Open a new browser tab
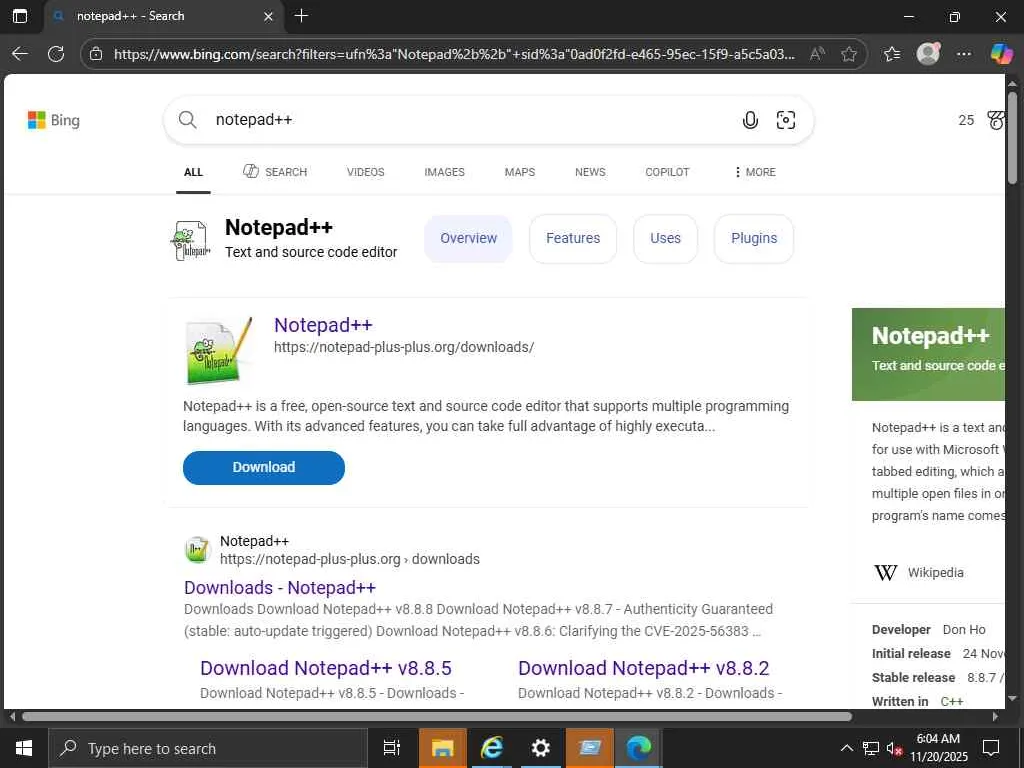1024x768 pixels. coord(301,16)
